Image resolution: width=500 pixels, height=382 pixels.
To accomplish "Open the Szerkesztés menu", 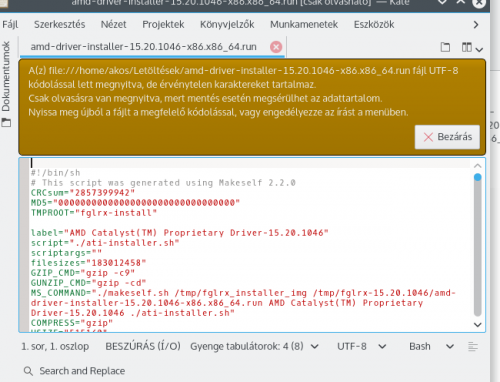I will [x=60, y=24].
